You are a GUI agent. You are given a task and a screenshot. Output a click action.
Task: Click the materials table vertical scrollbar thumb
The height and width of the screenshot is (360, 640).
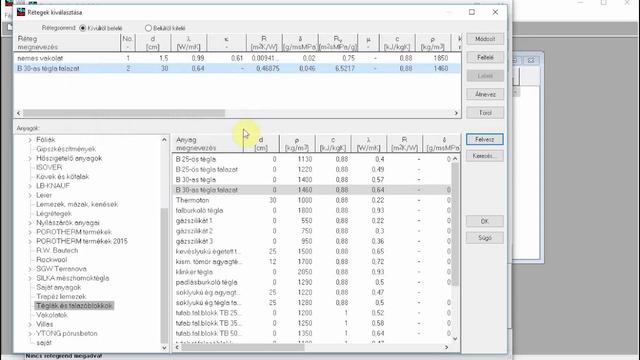[x=455, y=224]
